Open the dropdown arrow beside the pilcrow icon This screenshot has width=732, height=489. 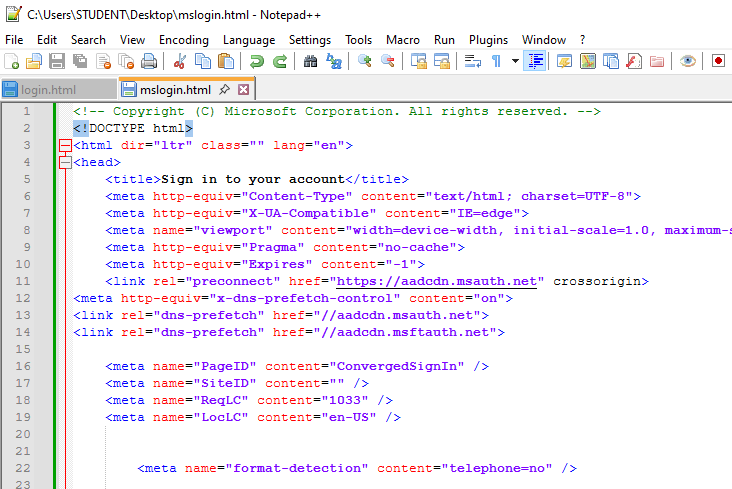(515, 61)
